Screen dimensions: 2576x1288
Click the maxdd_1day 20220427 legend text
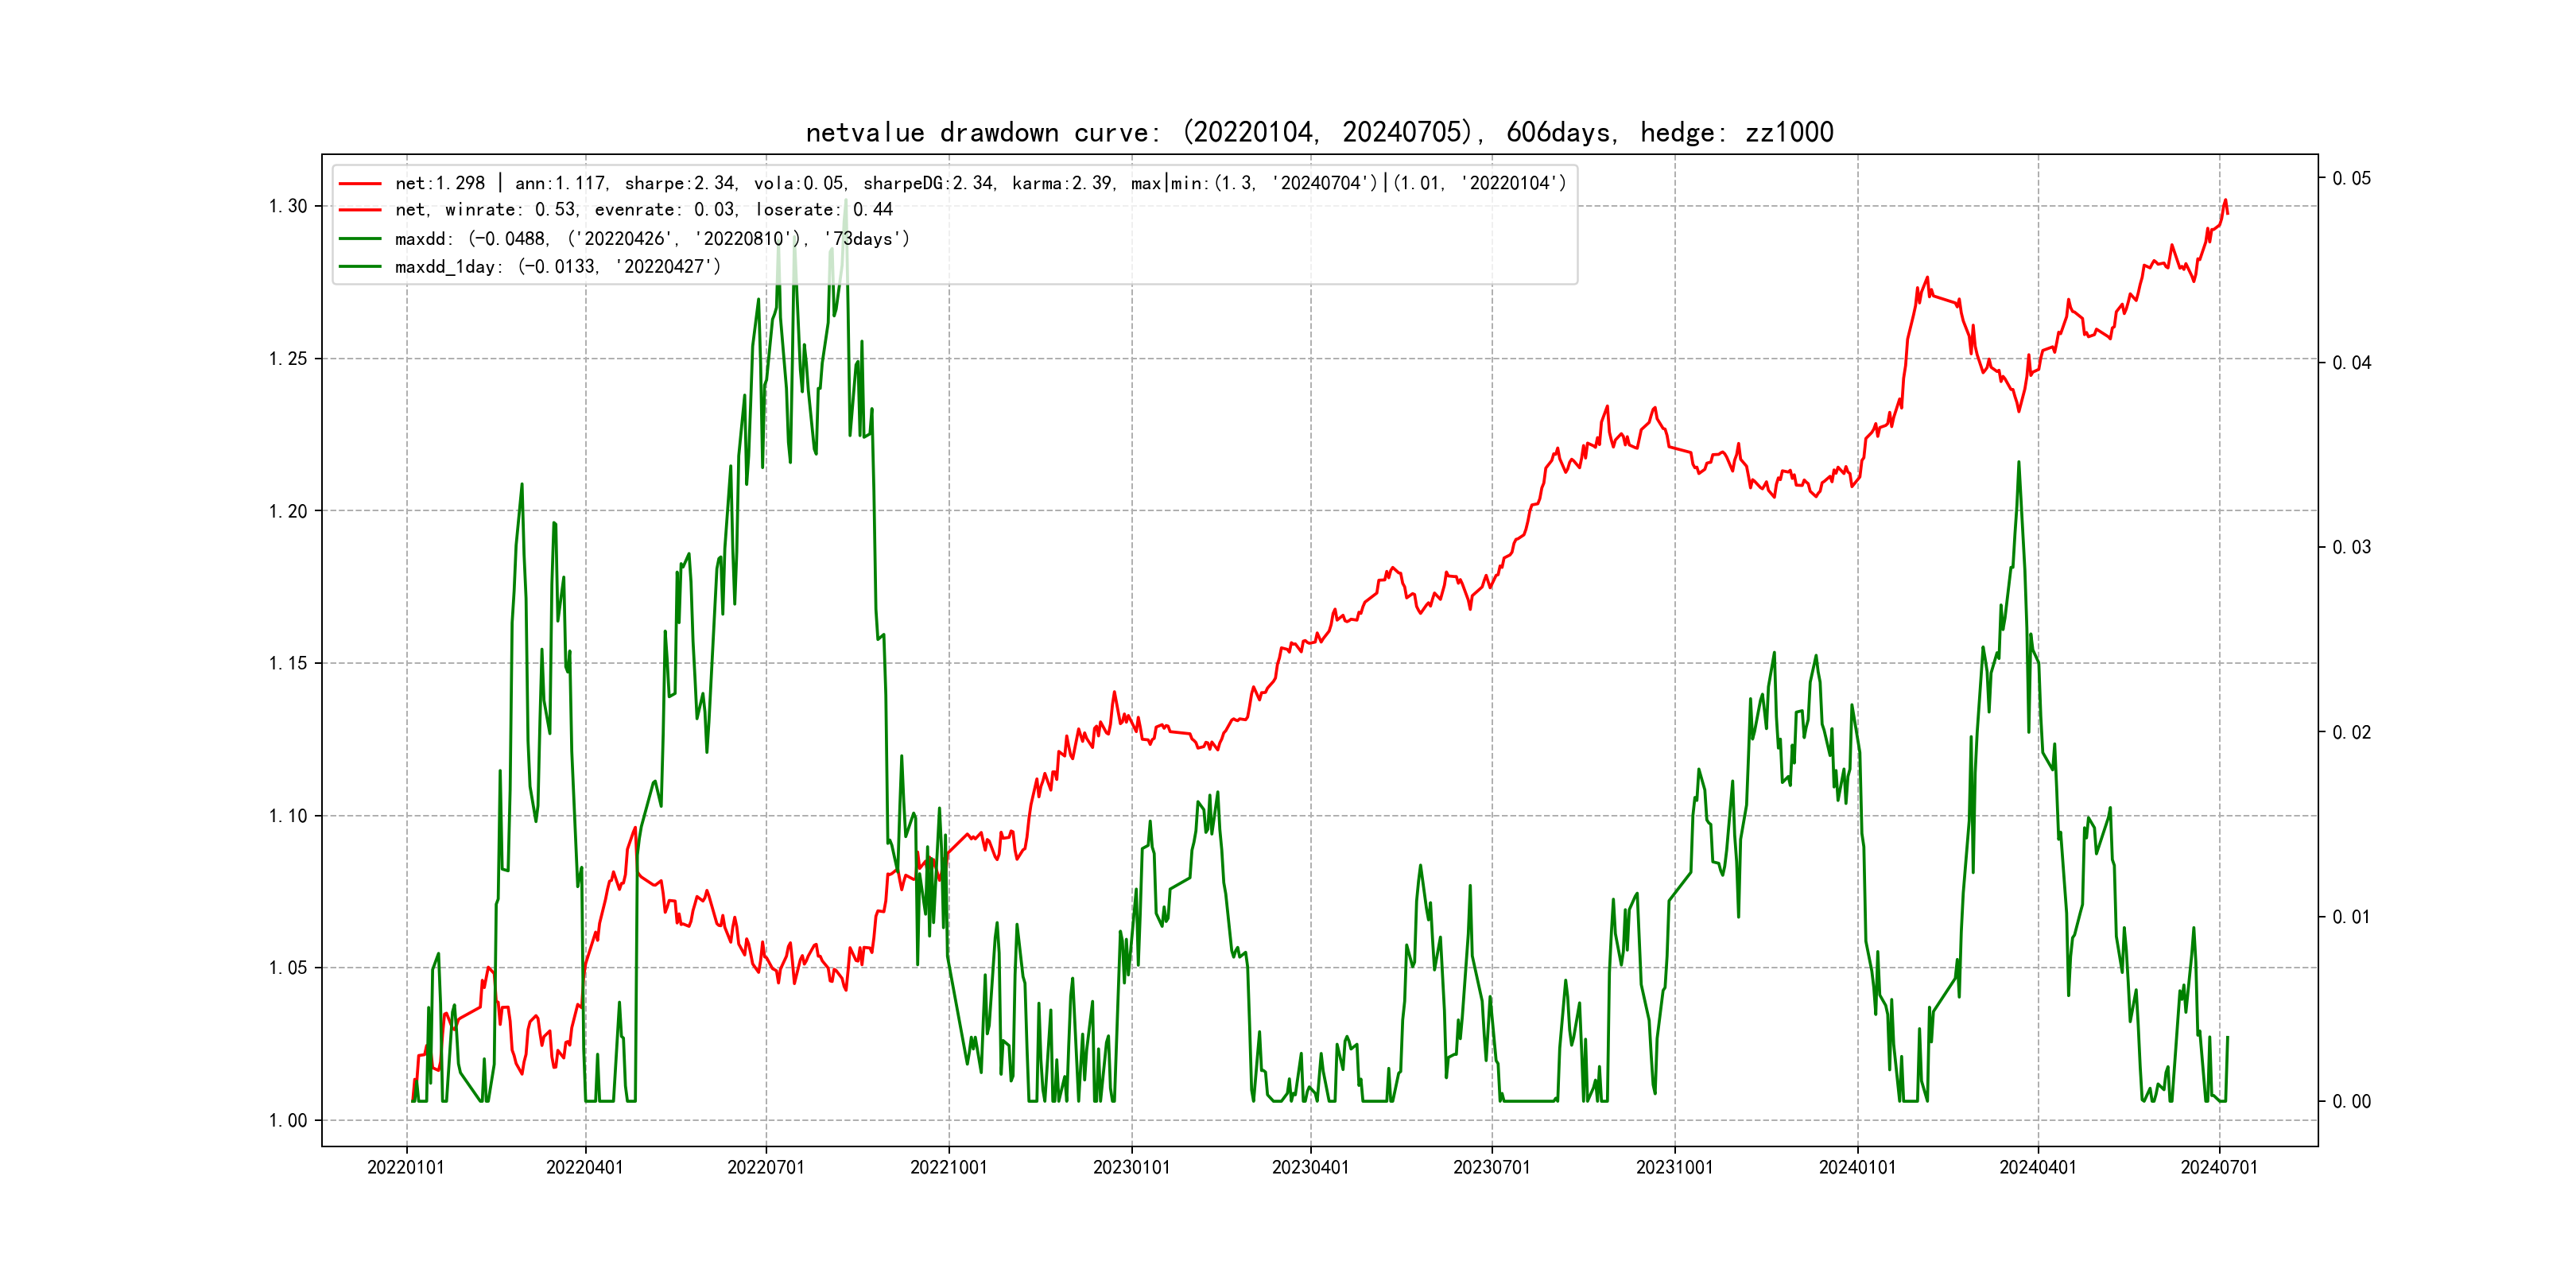tap(557, 267)
